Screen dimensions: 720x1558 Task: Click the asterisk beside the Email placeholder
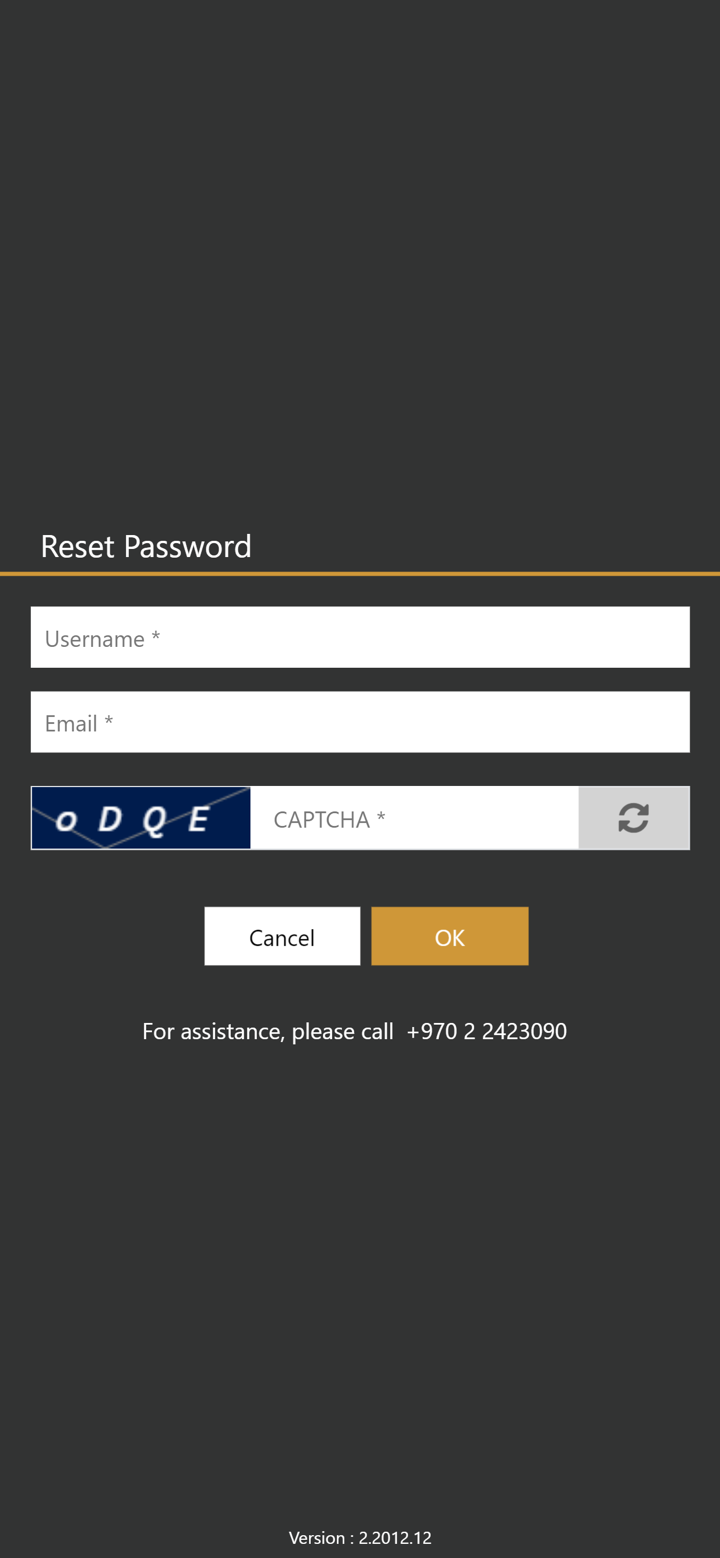click(x=109, y=721)
